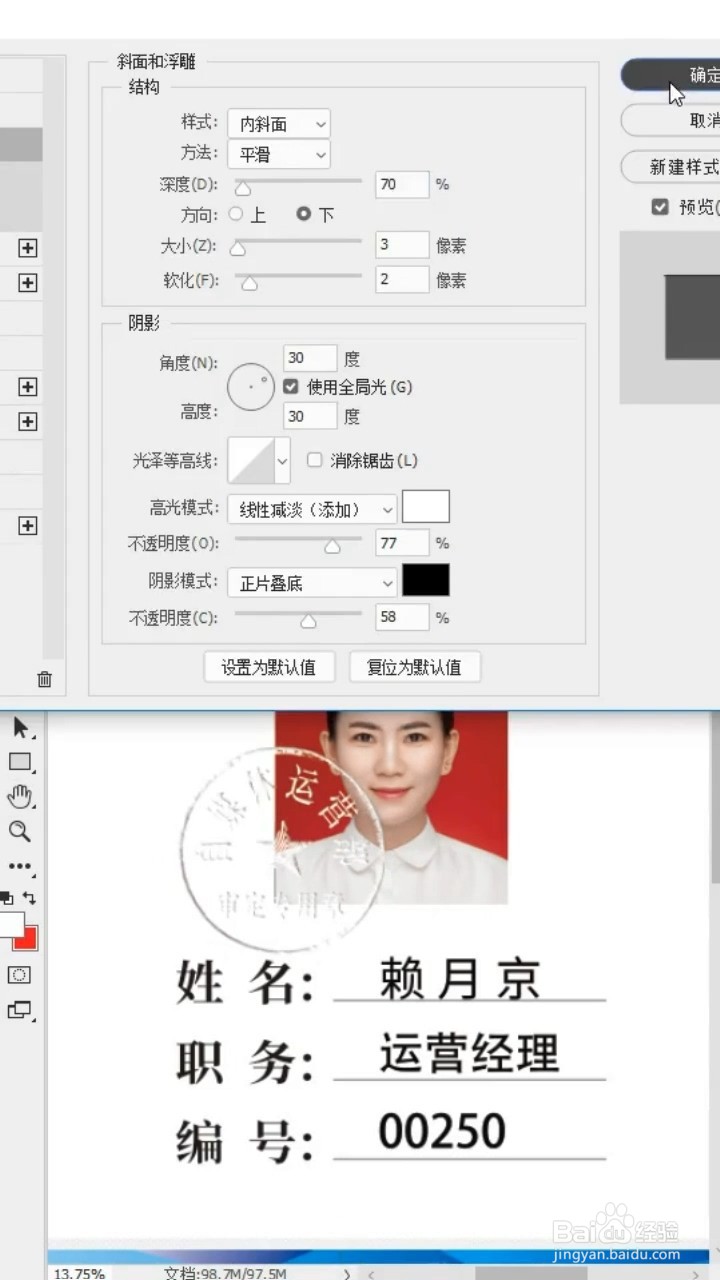Open the 方法 dropdown showing 平滑
Screen dimensions: 720x1280
coord(279,154)
